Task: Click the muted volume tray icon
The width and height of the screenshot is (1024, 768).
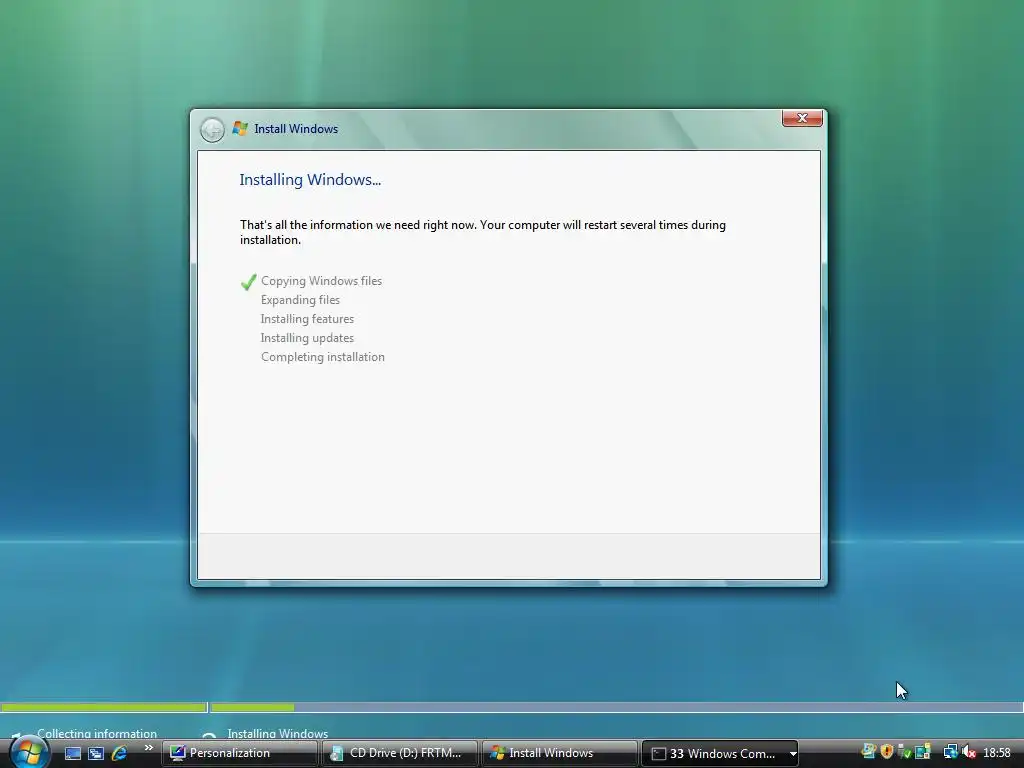Action: point(968,752)
